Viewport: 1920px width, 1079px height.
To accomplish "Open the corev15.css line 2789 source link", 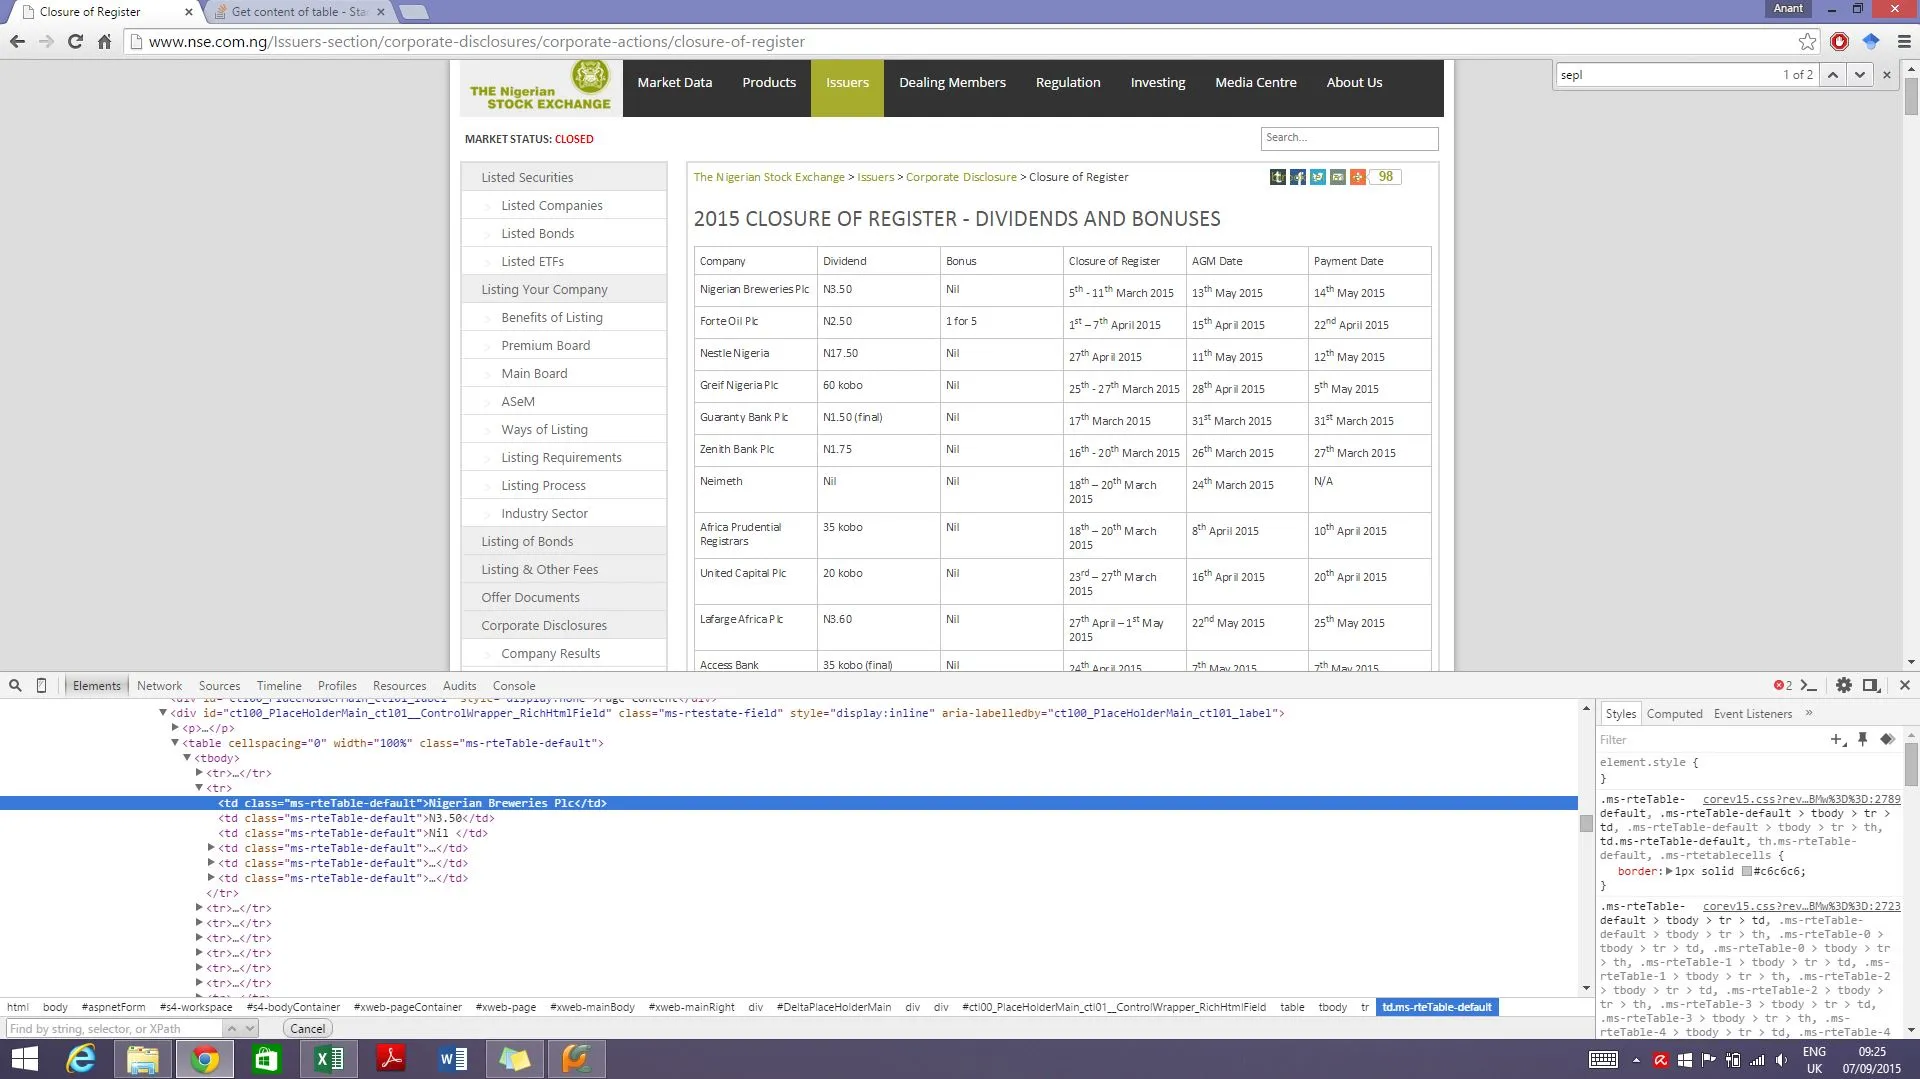I will coord(1801,799).
